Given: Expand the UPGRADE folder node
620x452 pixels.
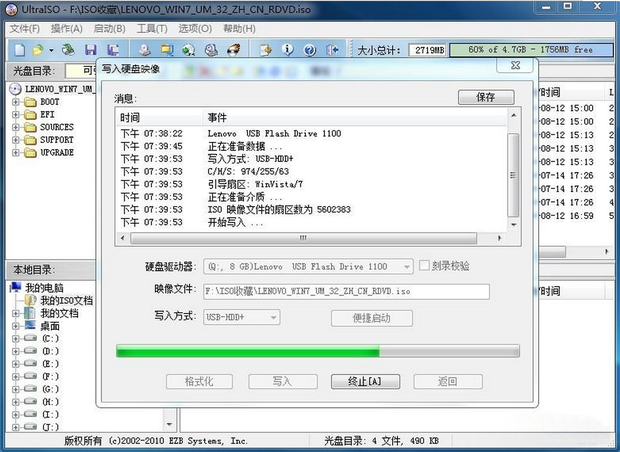Looking at the screenshot, I should click(x=15, y=153).
